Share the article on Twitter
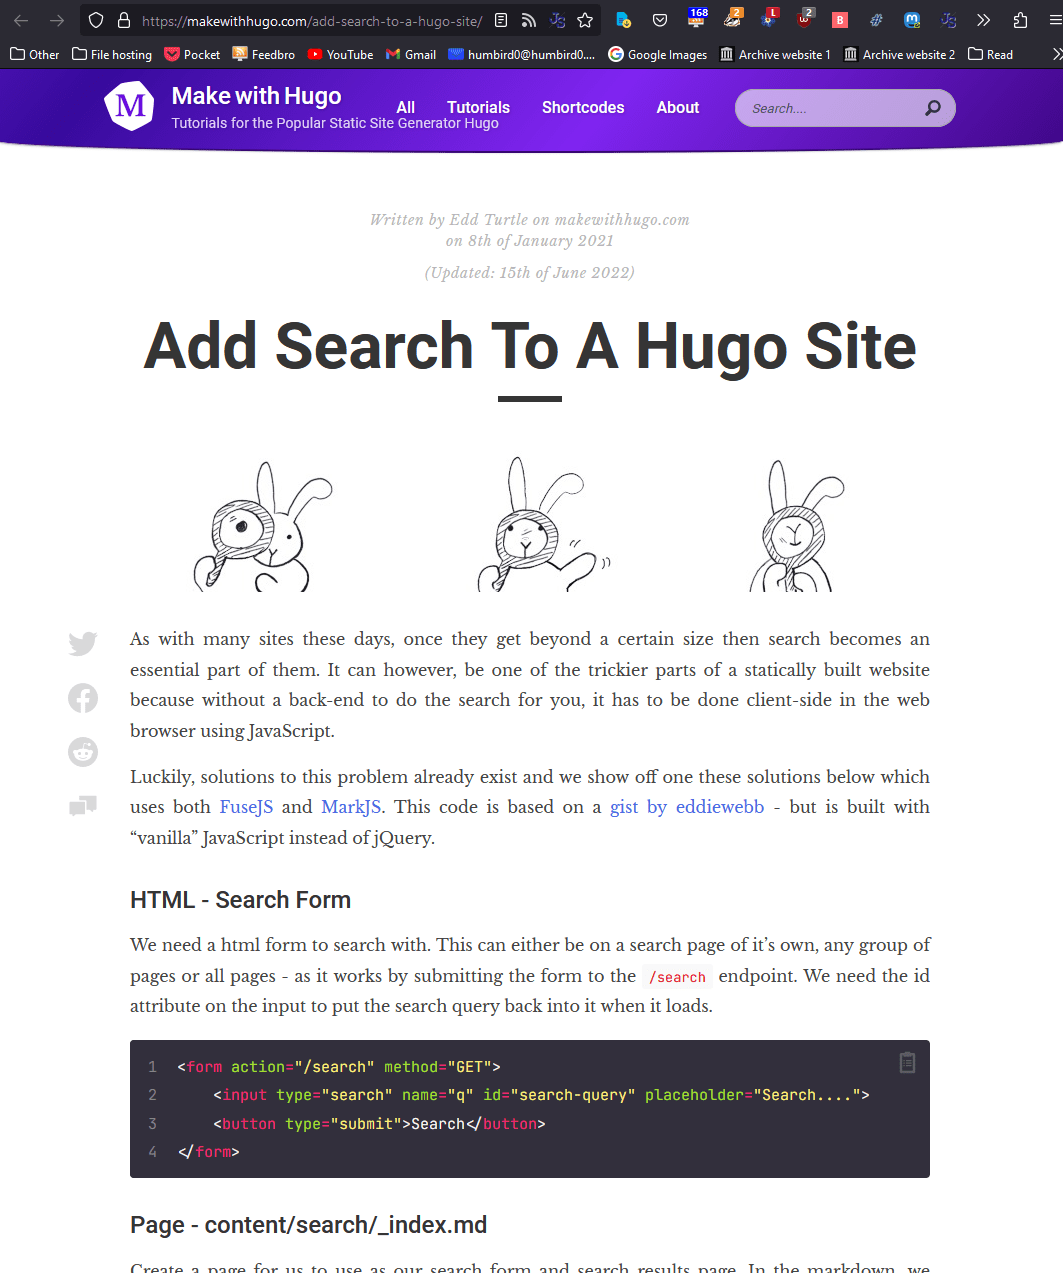The width and height of the screenshot is (1063, 1273). [83, 643]
